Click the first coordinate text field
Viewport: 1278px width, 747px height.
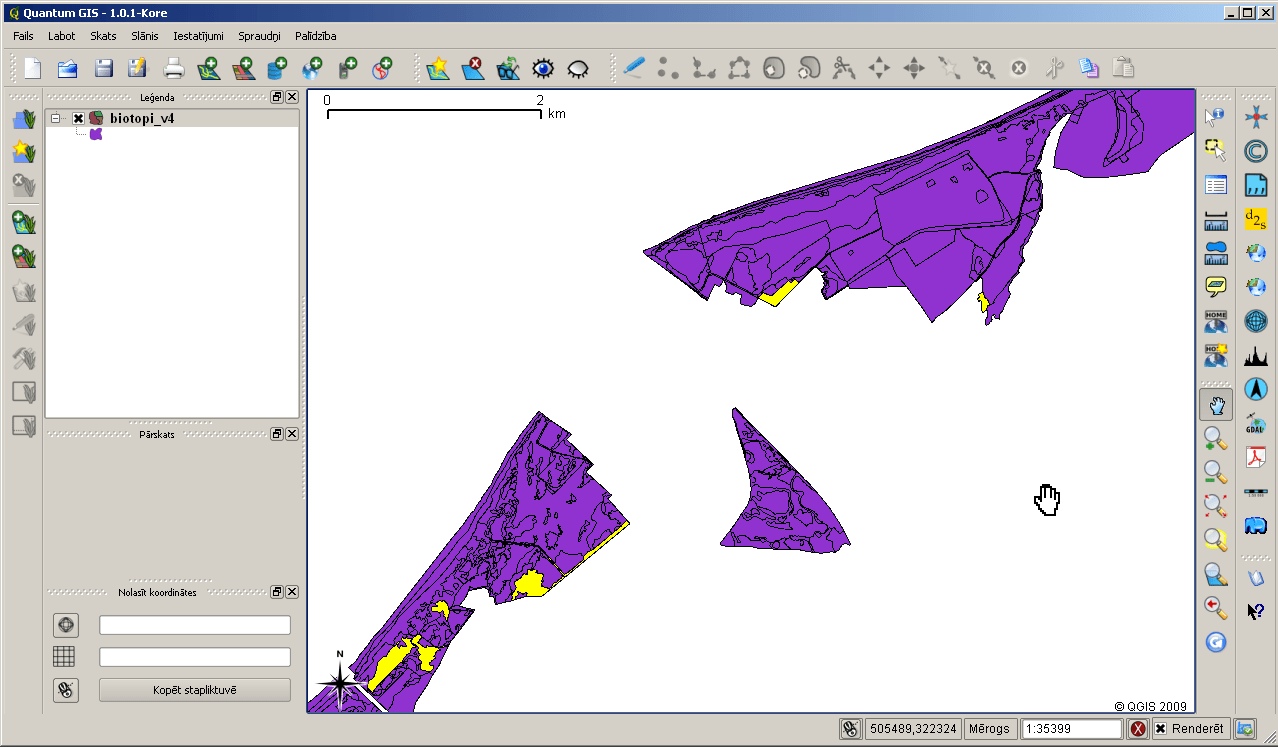(x=195, y=625)
